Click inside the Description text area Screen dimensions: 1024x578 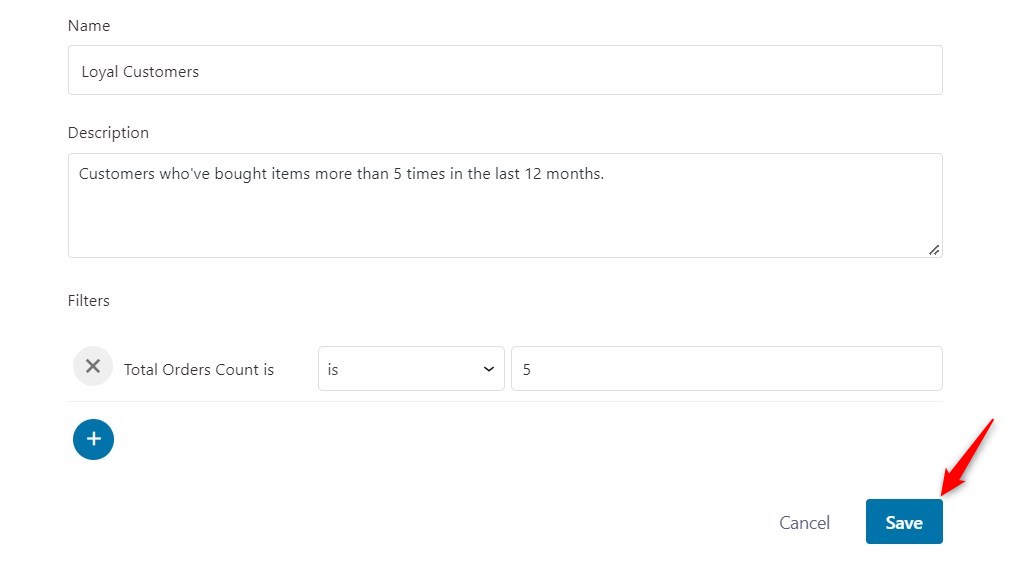click(x=505, y=206)
